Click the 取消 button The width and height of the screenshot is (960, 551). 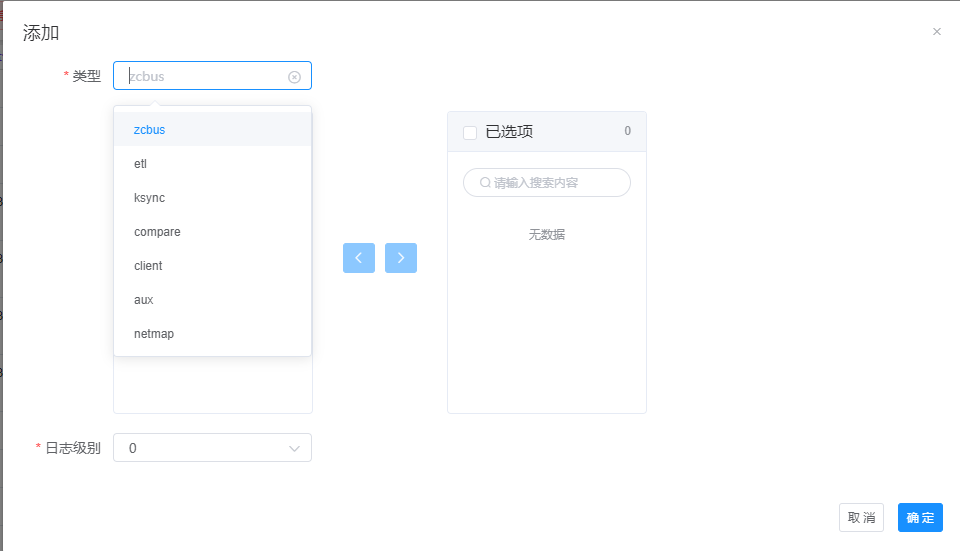tap(861, 518)
